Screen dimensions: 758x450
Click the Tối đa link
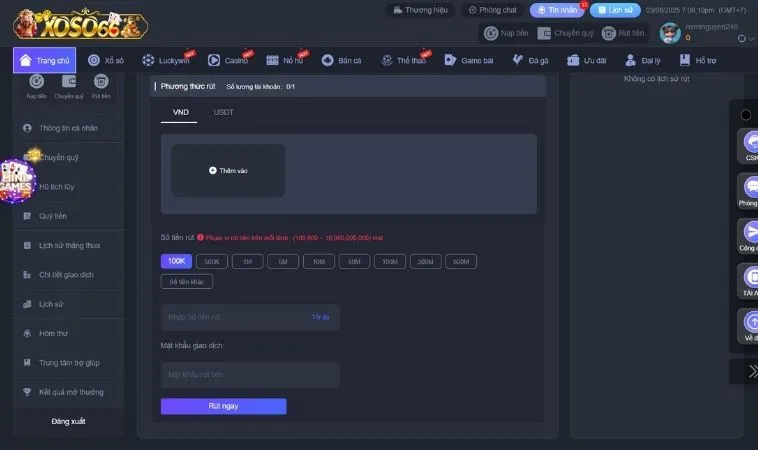pos(320,317)
